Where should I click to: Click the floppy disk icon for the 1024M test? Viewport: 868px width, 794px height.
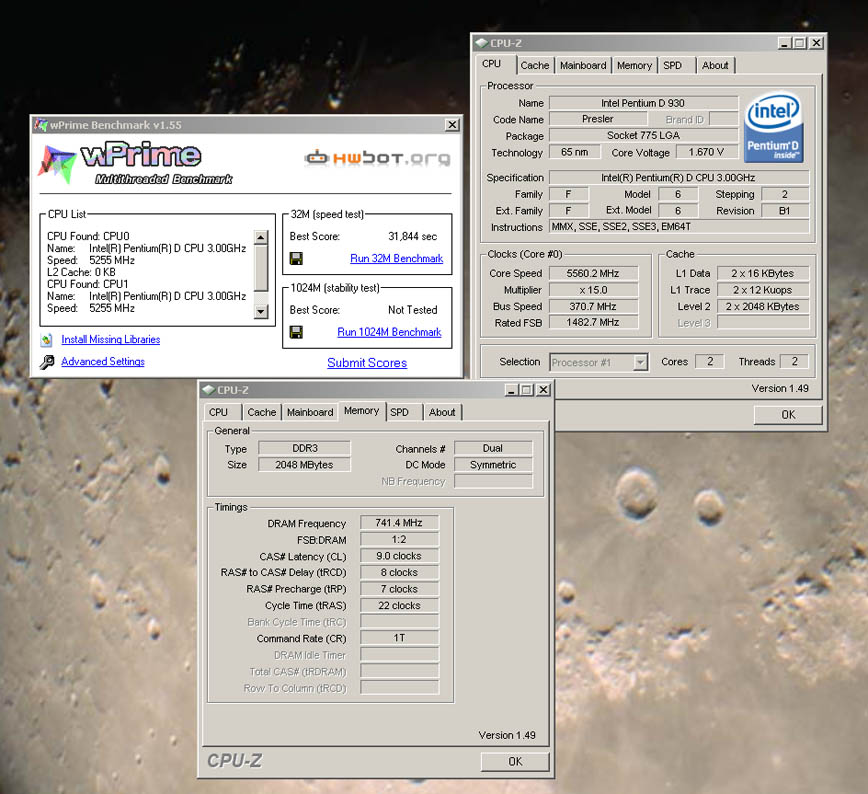click(x=296, y=332)
